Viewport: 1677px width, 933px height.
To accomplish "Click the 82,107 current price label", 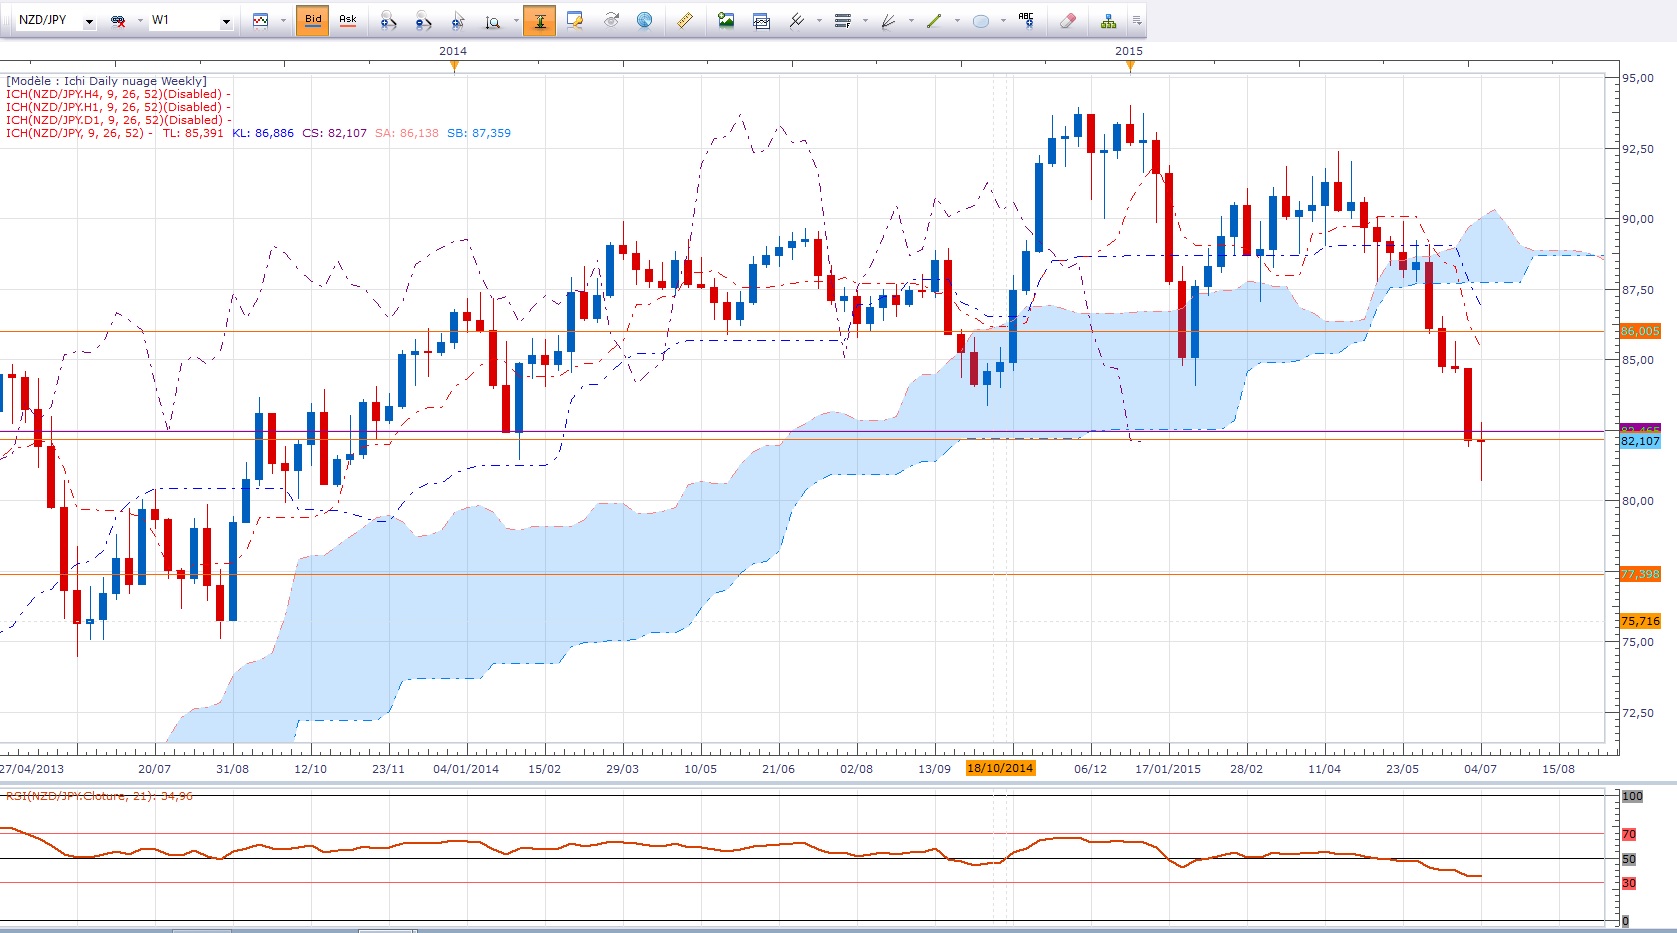I will (x=1640, y=441).
